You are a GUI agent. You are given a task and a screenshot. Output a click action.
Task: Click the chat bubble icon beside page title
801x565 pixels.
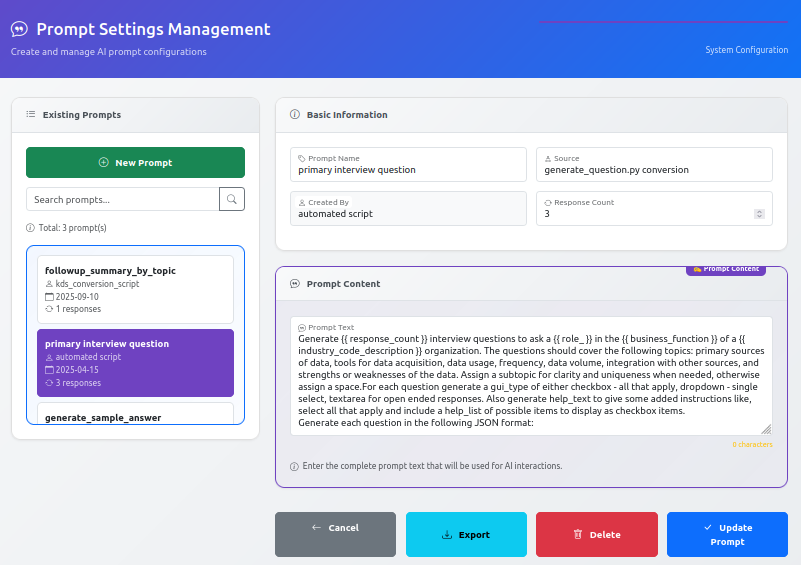19,30
